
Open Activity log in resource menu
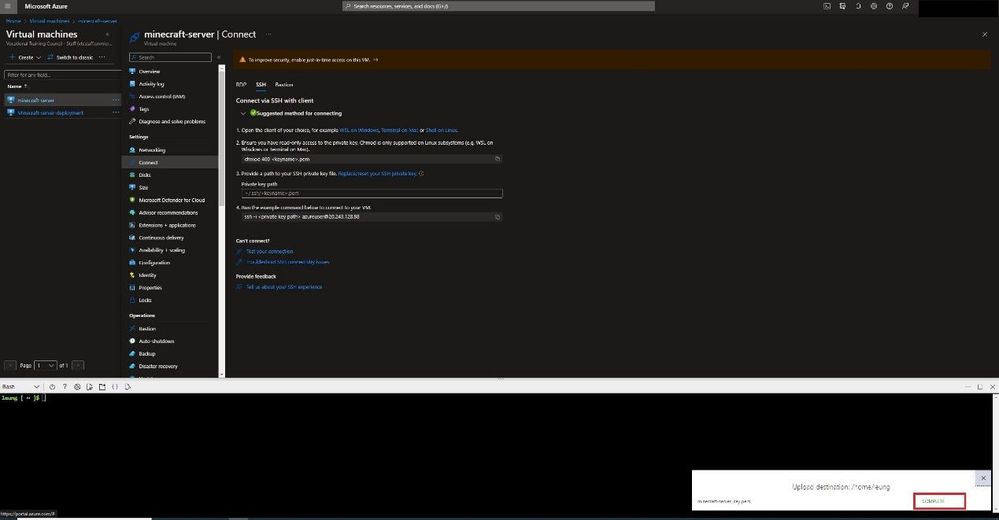click(152, 84)
